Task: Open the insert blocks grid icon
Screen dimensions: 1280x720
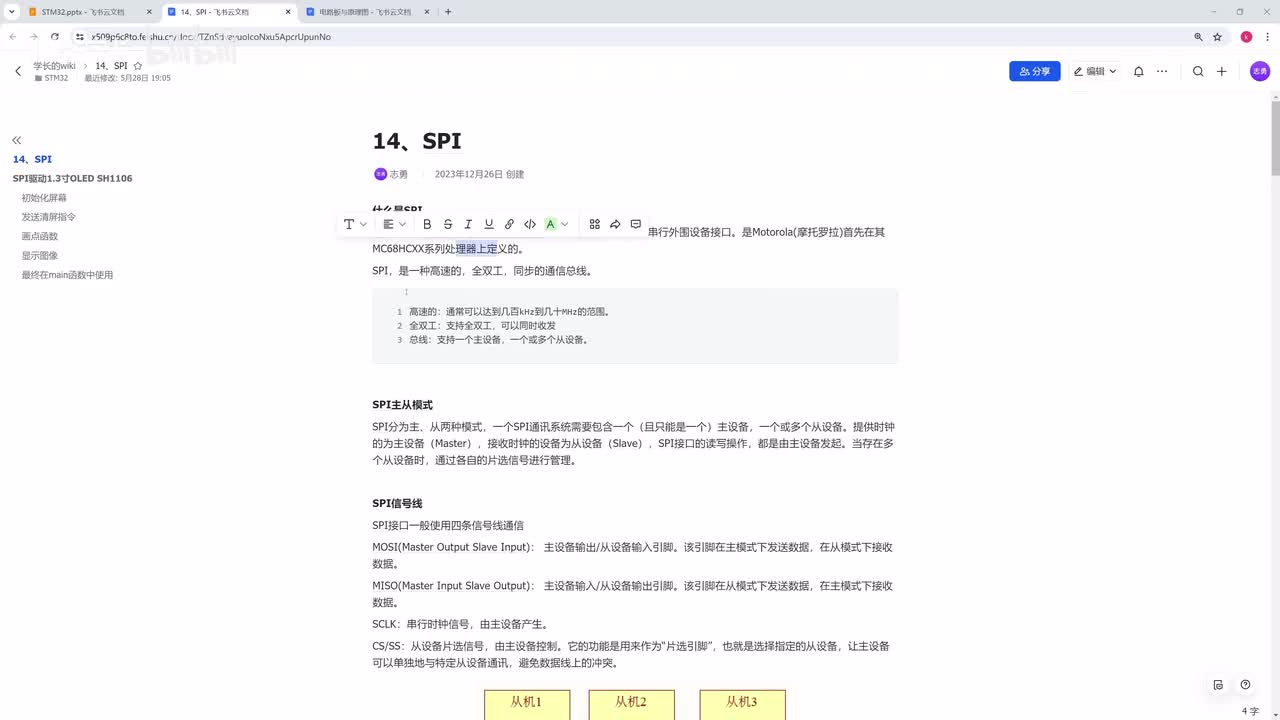Action: point(594,224)
